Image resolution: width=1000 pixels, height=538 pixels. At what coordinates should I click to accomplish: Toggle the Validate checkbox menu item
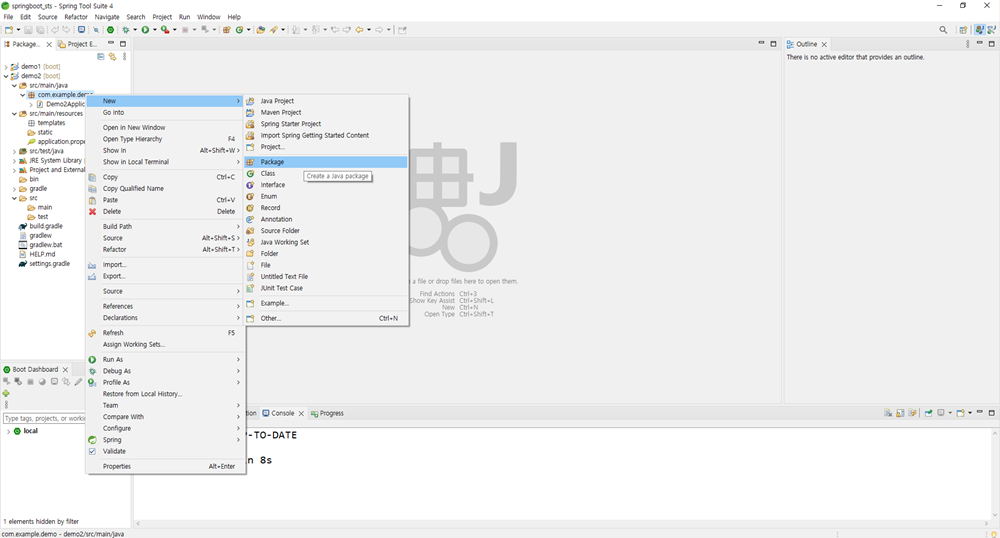pyautogui.click(x=92, y=451)
